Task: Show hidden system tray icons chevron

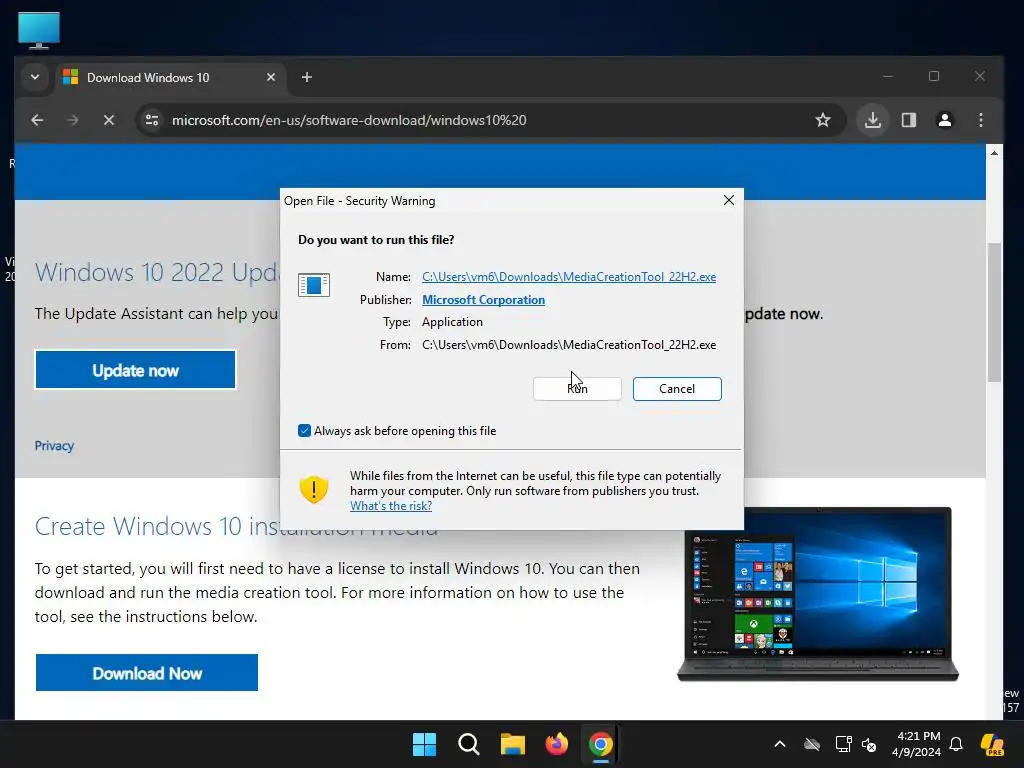Action: (780, 744)
